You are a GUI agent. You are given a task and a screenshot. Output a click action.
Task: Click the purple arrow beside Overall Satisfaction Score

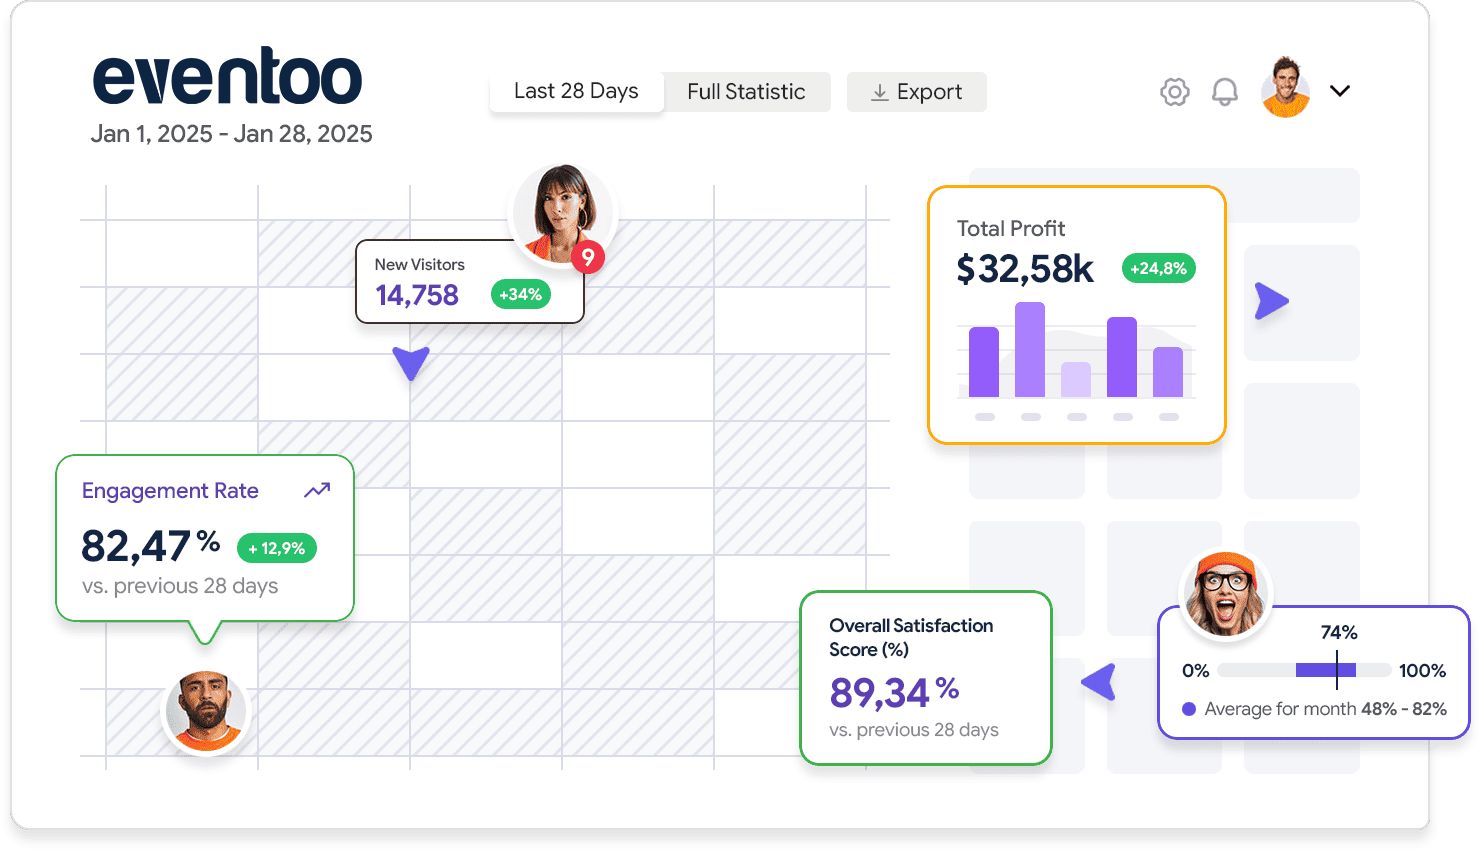tap(1100, 682)
